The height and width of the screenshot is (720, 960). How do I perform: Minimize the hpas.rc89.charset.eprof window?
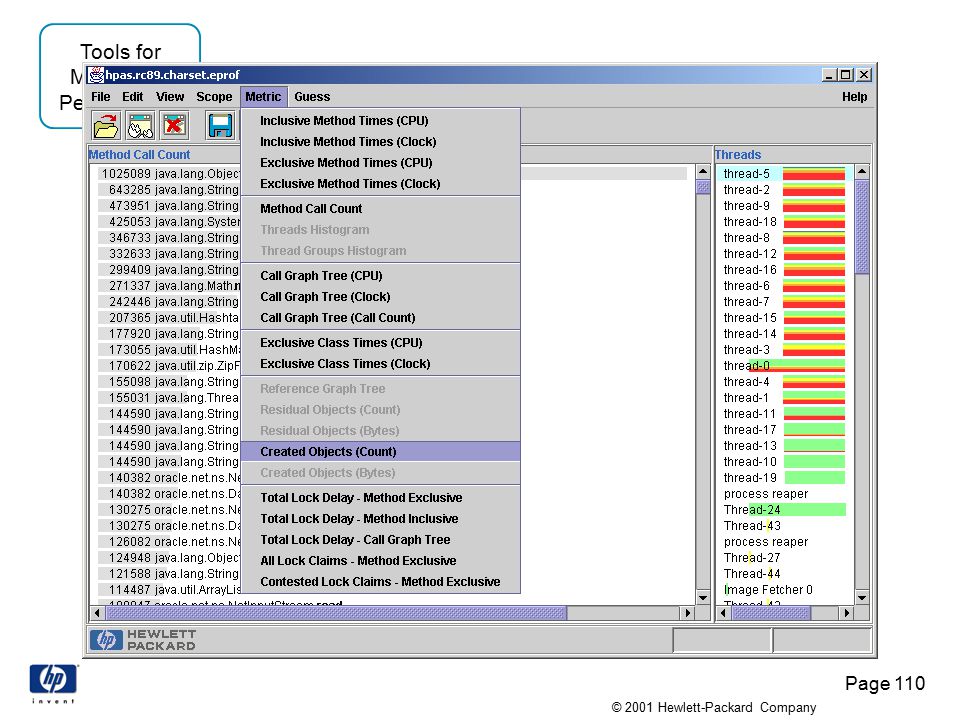pos(829,75)
